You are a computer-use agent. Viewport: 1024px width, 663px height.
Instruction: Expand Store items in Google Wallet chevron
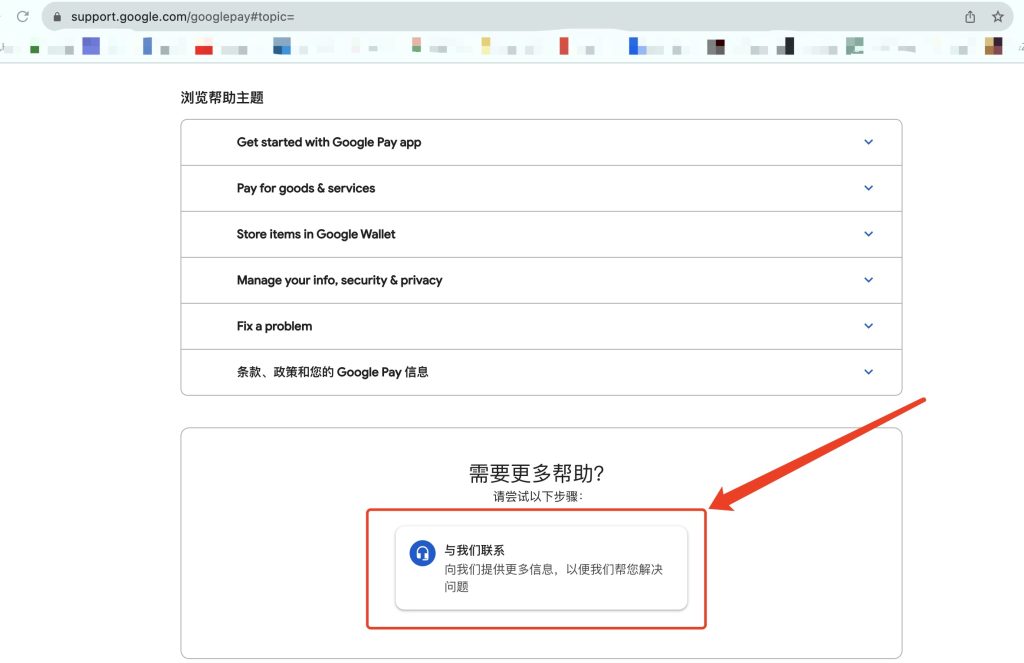point(868,234)
